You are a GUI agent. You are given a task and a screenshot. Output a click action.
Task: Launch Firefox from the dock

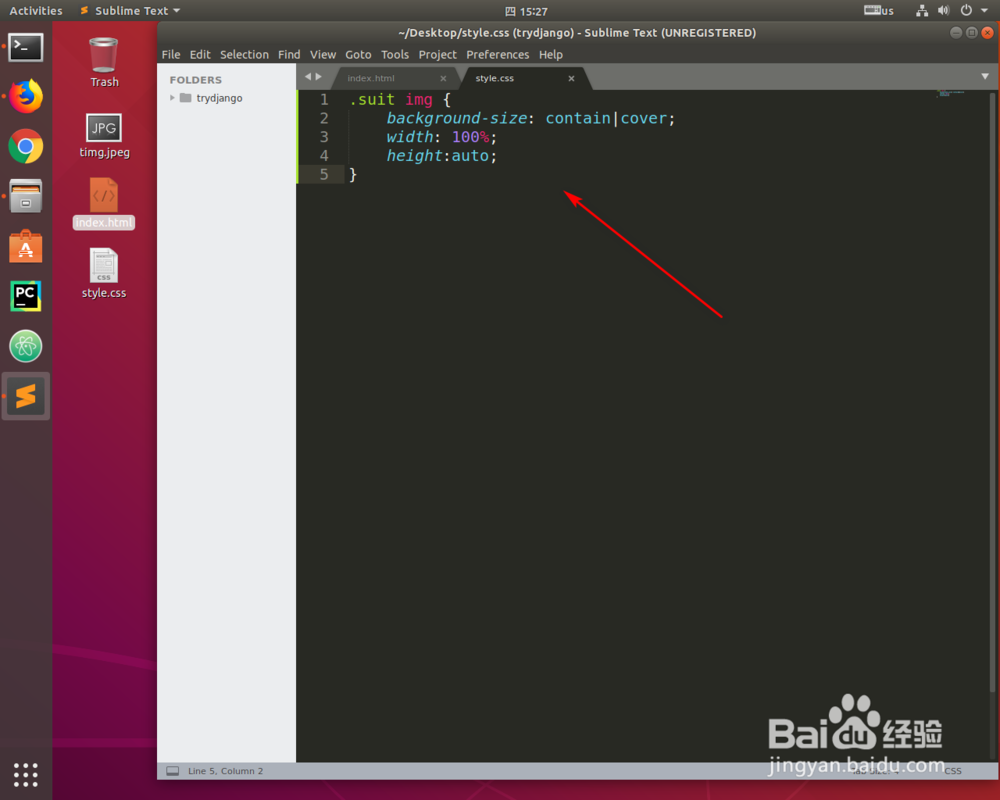coord(26,97)
